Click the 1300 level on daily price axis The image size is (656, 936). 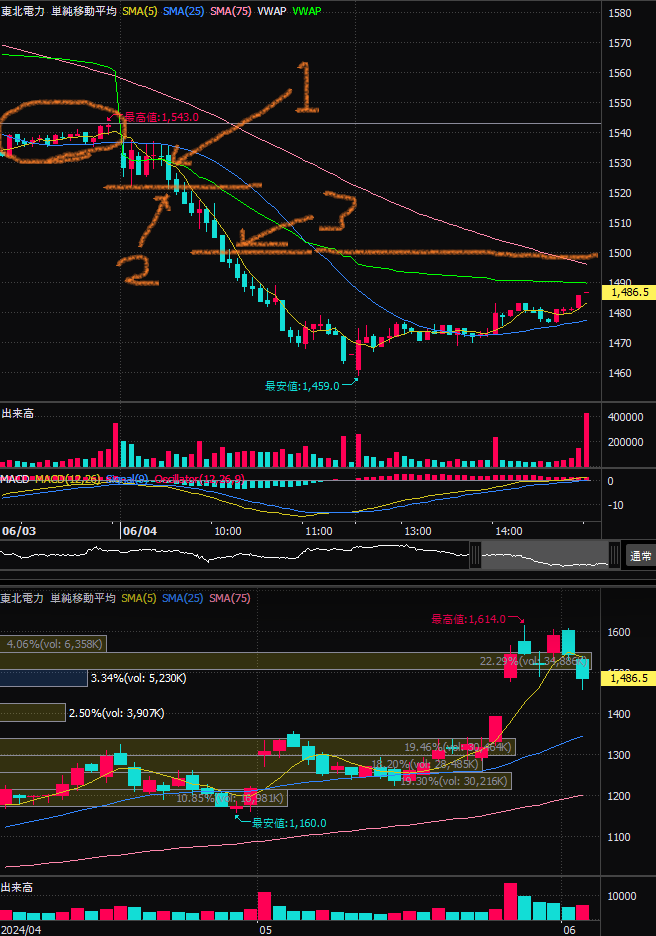point(619,755)
